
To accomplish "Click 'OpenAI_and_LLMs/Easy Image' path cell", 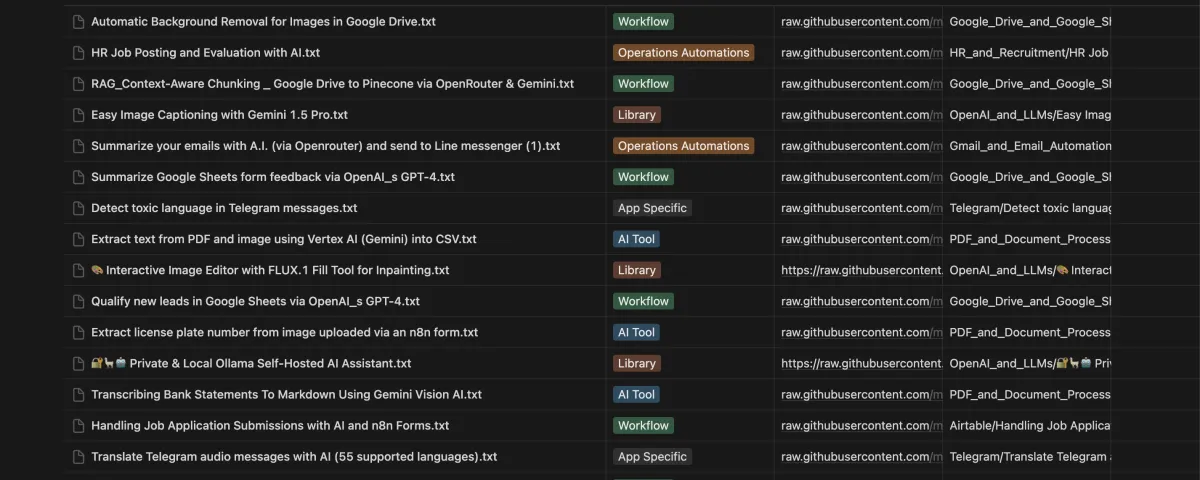I will [1030, 115].
